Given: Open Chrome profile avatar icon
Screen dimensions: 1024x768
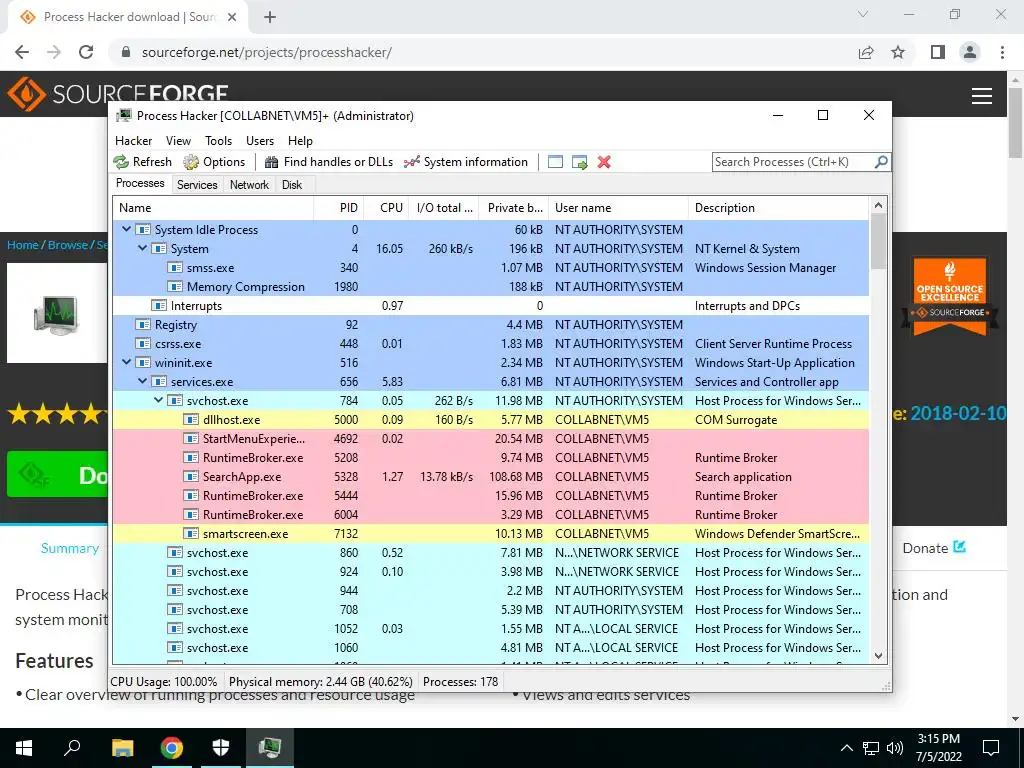Looking at the screenshot, I should [x=970, y=52].
